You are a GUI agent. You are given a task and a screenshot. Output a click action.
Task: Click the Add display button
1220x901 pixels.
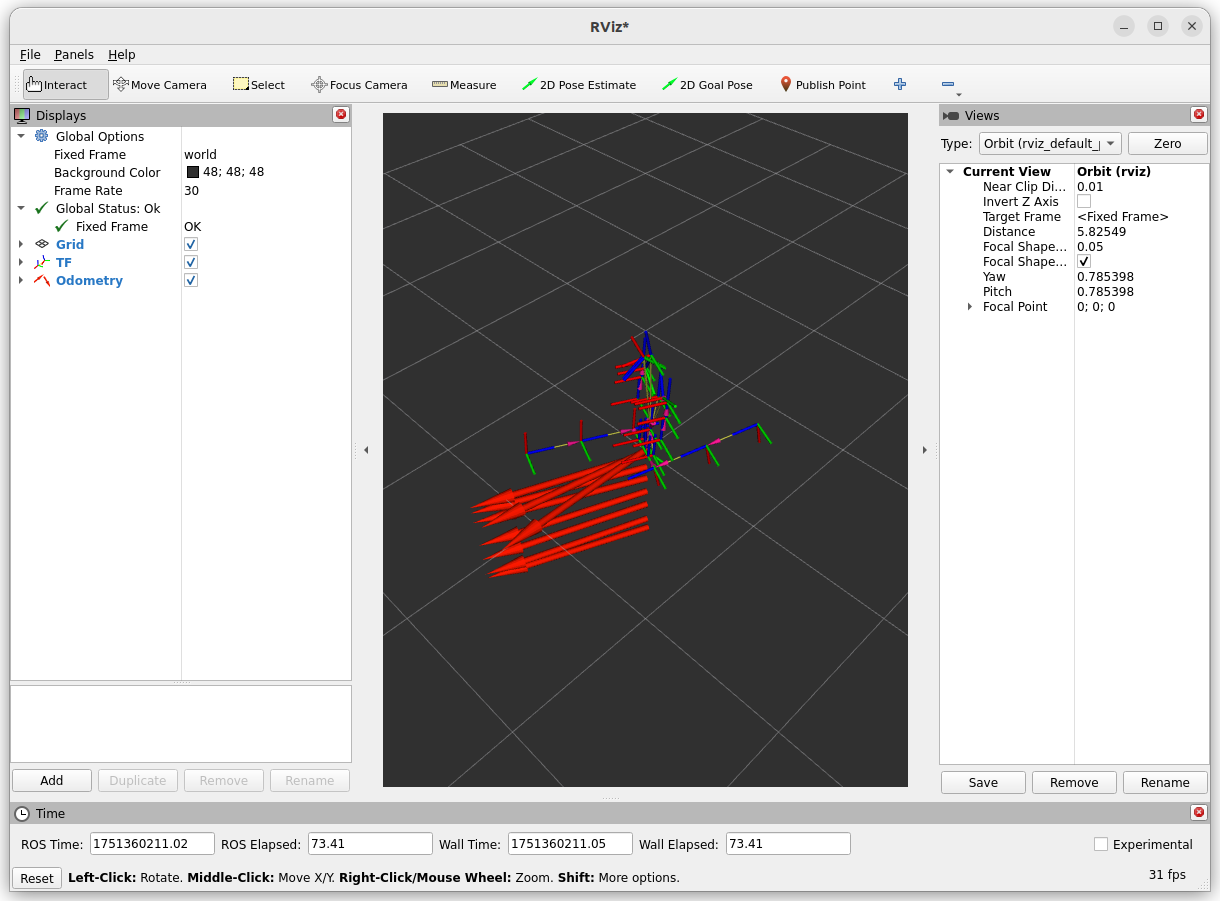point(52,780)
